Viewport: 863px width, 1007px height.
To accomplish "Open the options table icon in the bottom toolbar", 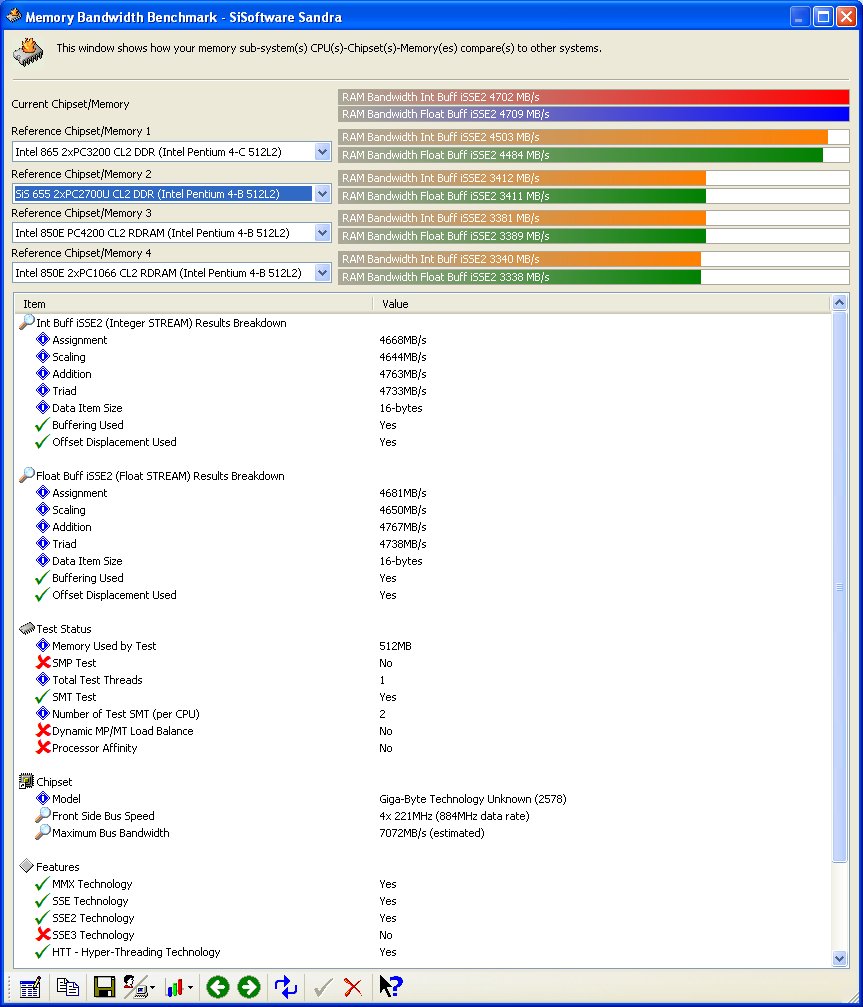I will tap(30, 987).
